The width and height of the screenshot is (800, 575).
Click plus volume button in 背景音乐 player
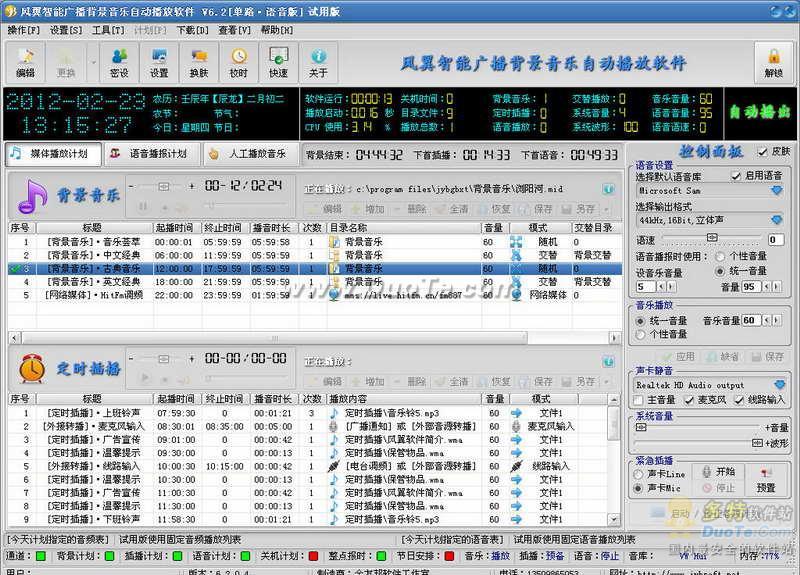[x=191, y=186]
